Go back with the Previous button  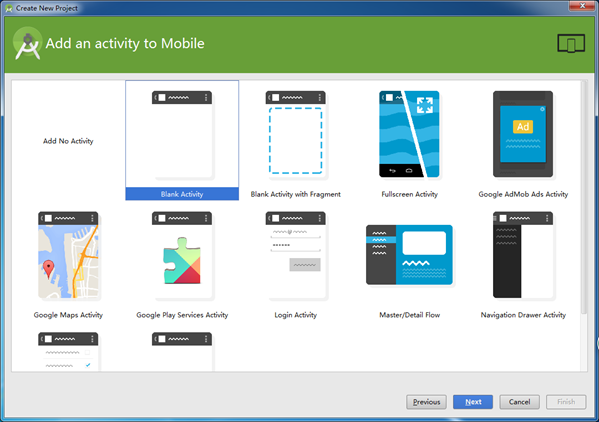click(x=426, y=402)
